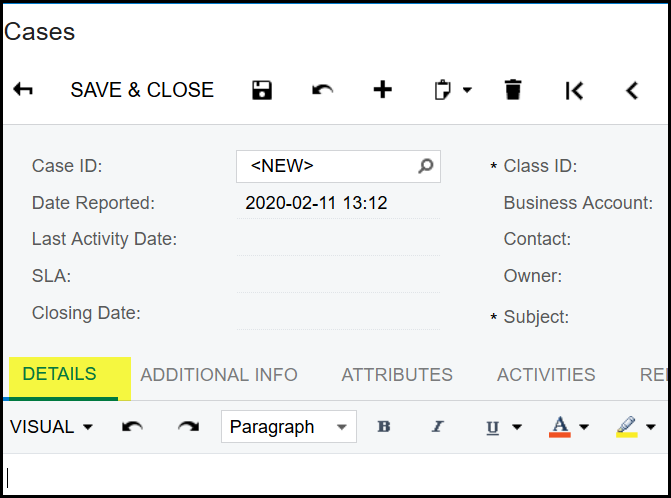Open the Activities tab
The width and height of the screenshot is (671, 498).
coord(546,375)
